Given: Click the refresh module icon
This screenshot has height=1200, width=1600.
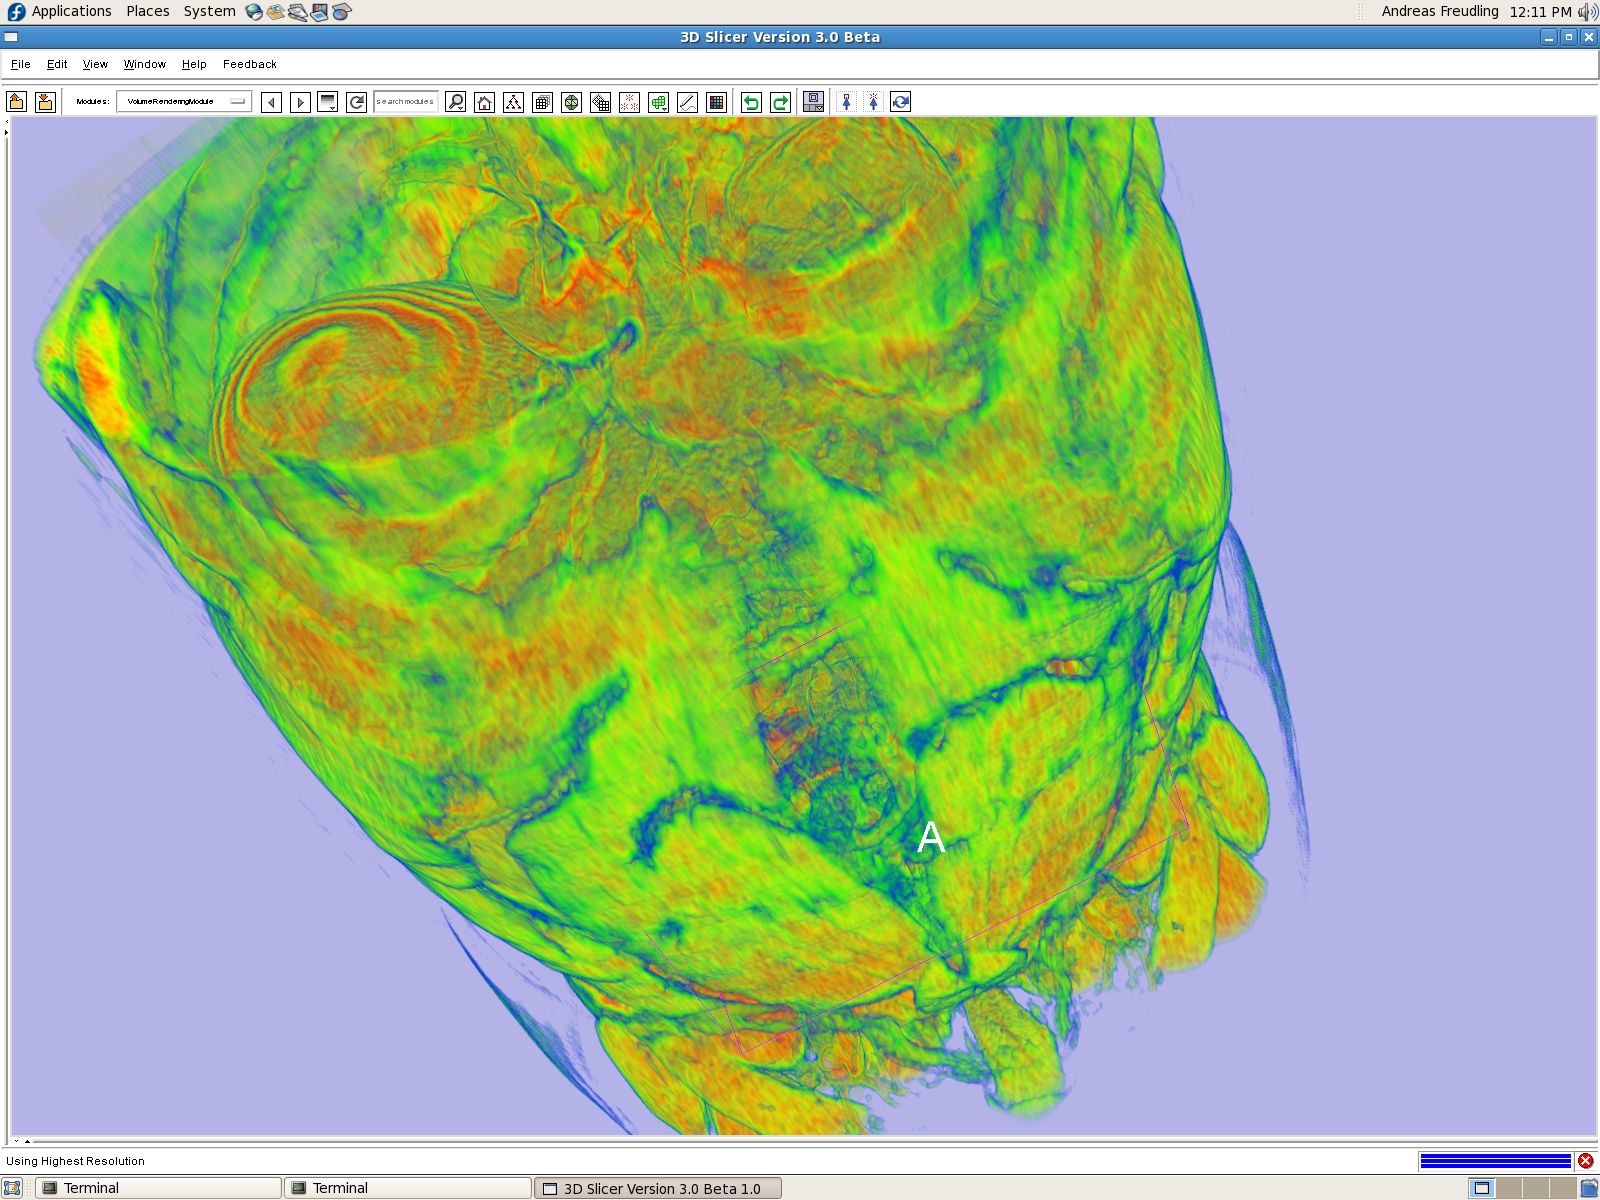Looking at the screenshot, I should 356,102.
